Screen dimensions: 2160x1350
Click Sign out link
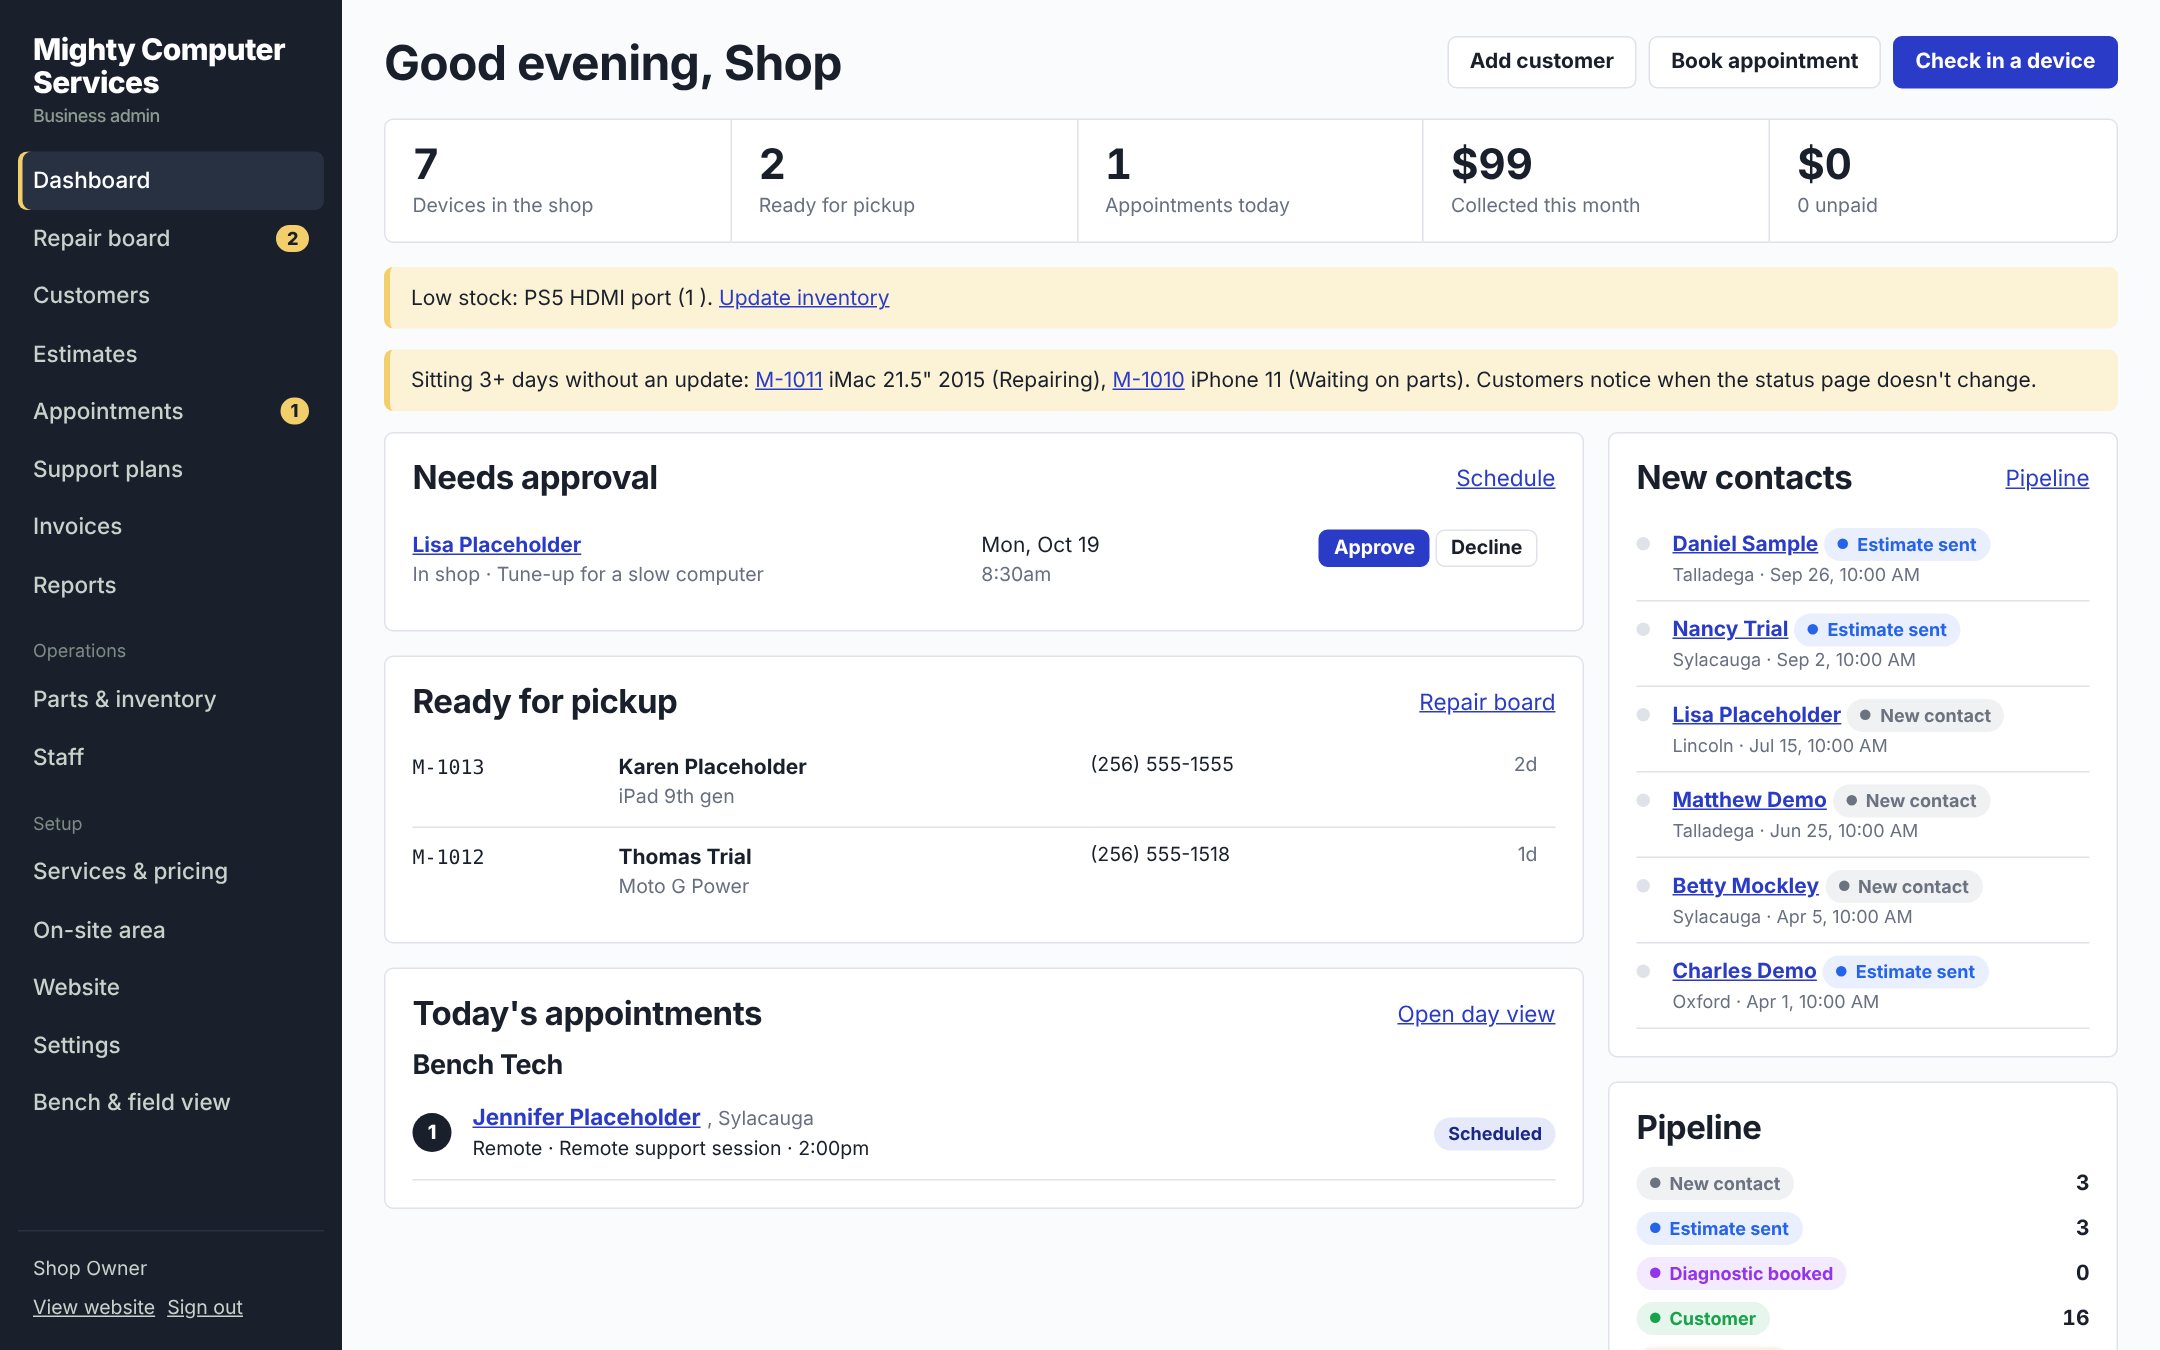click(x=205, y=1307)
